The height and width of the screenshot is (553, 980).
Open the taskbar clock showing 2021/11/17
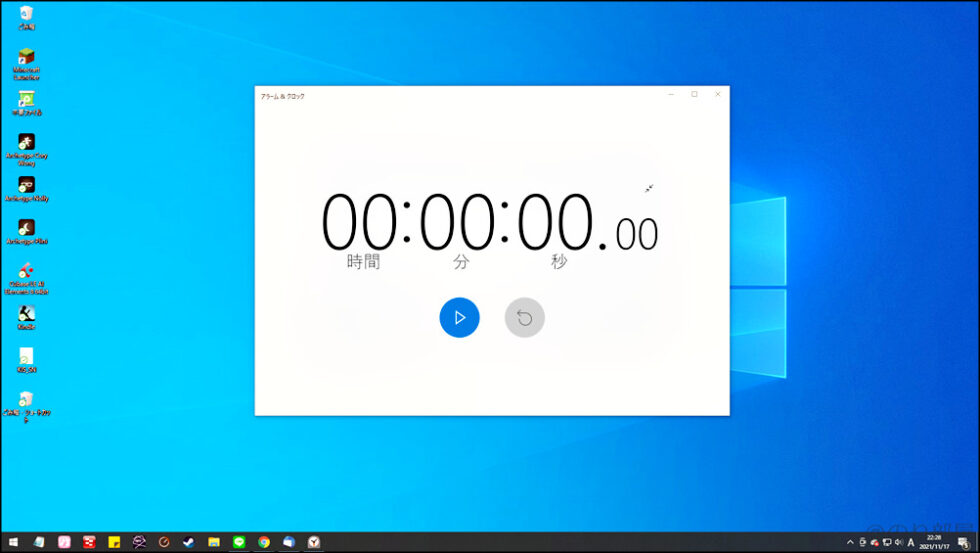click(x=934, y=542)
